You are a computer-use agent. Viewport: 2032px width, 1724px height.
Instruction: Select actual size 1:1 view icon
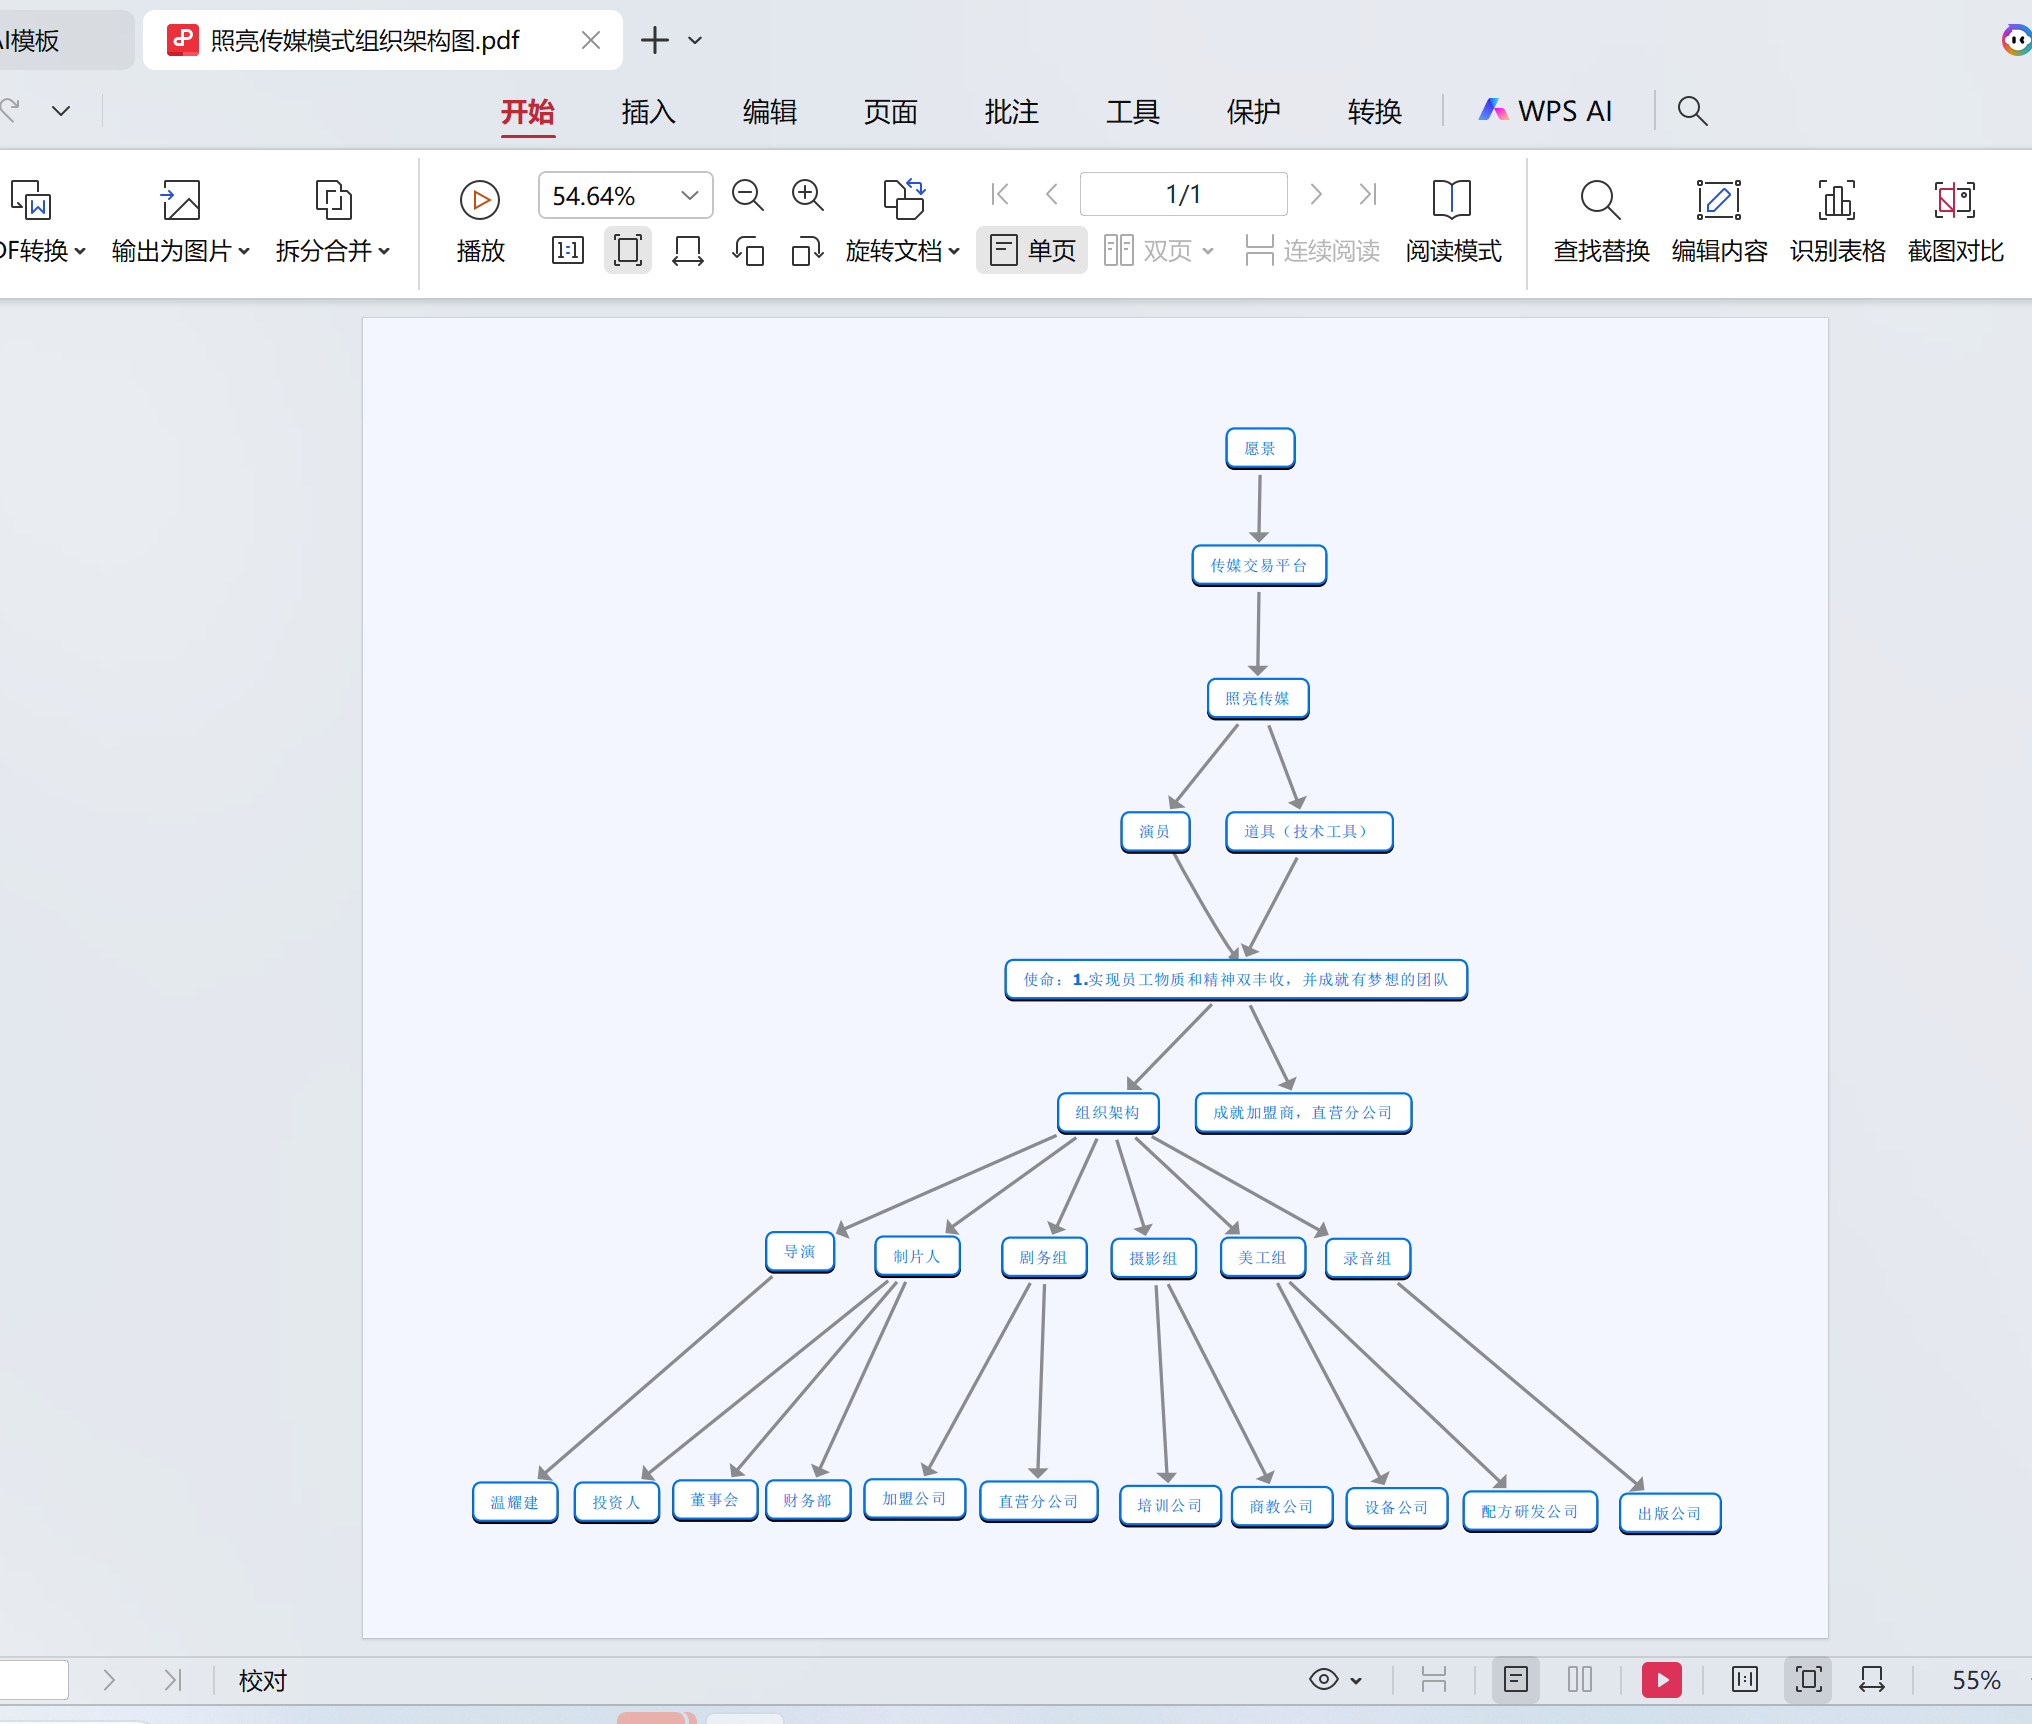click(x=568, y=250)
